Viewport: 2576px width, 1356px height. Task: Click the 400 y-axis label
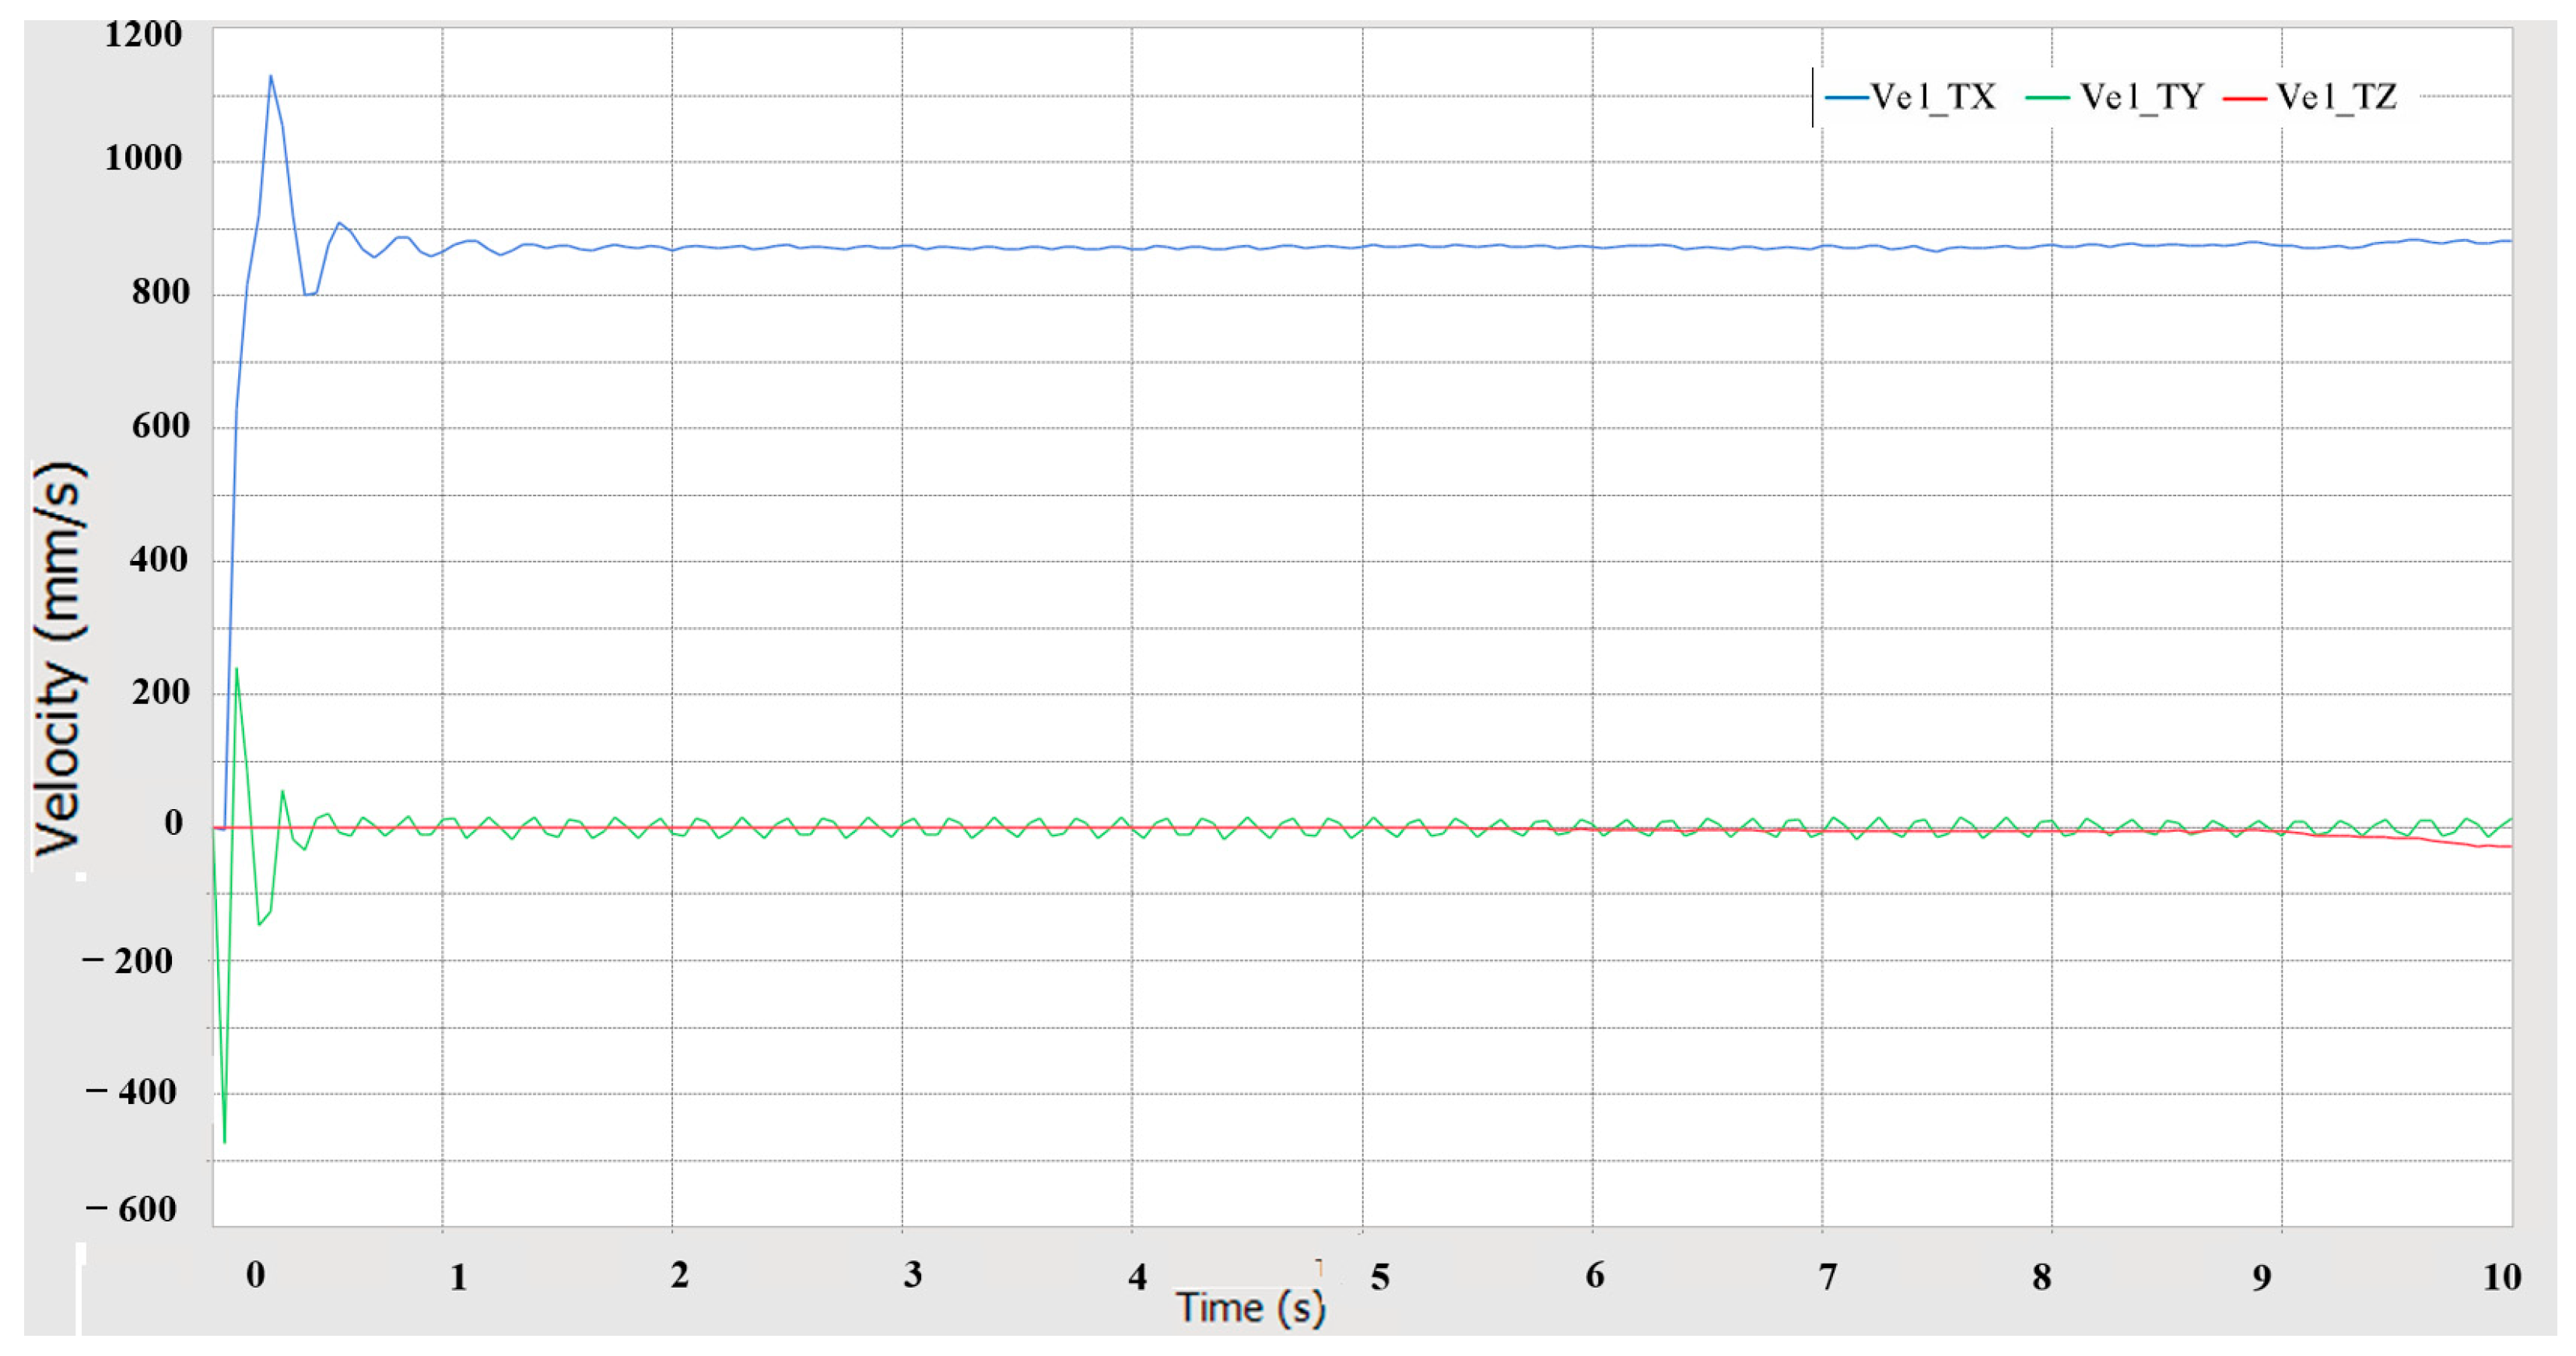(x=158, y=559)
